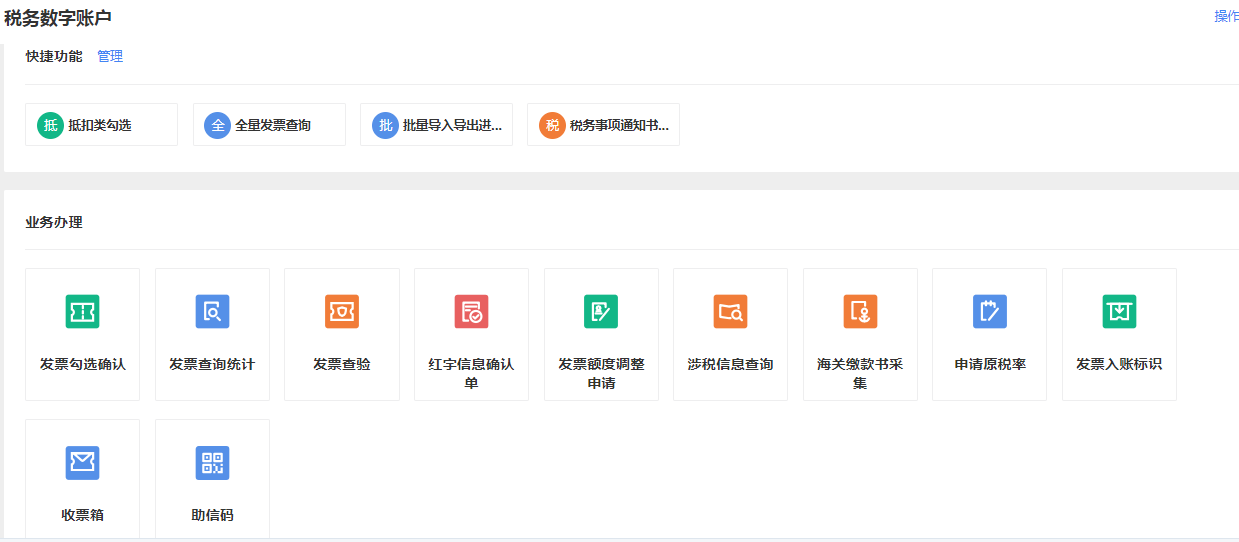Click the 管理 link beside 快捷功能
The height and width of the screenshot is (542, 1239).
(x=110, y=57)
